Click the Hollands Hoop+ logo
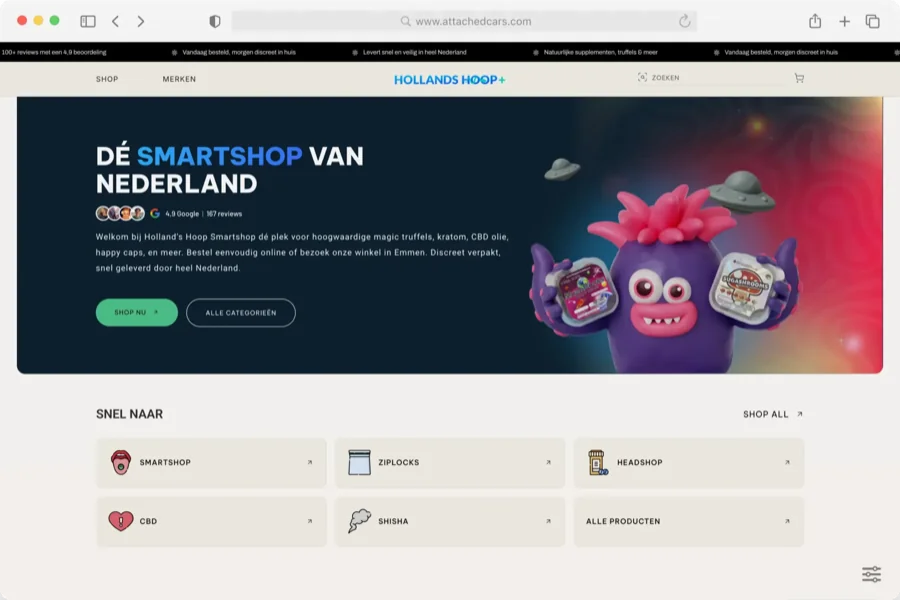 pos(449,80)
